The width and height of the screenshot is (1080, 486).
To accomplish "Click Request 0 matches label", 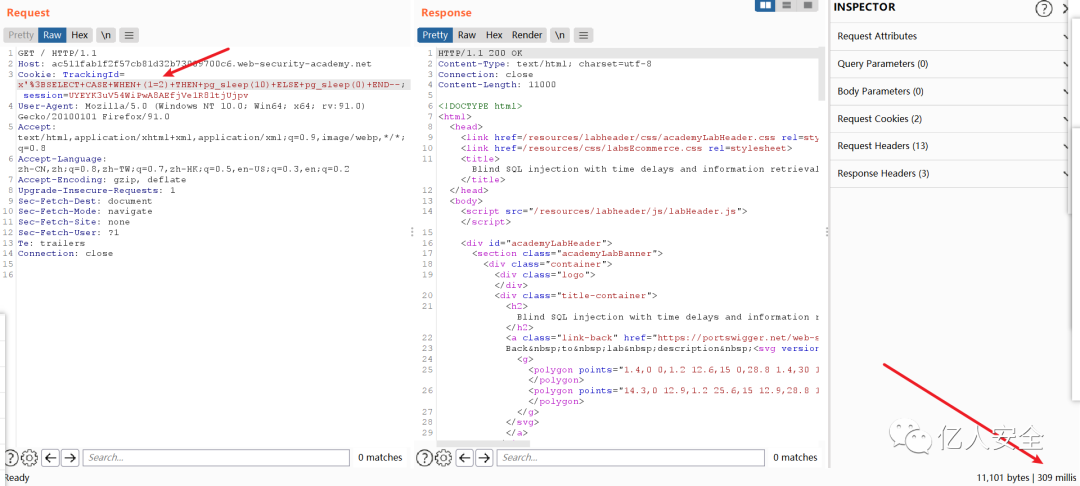I will click(380, 457).
